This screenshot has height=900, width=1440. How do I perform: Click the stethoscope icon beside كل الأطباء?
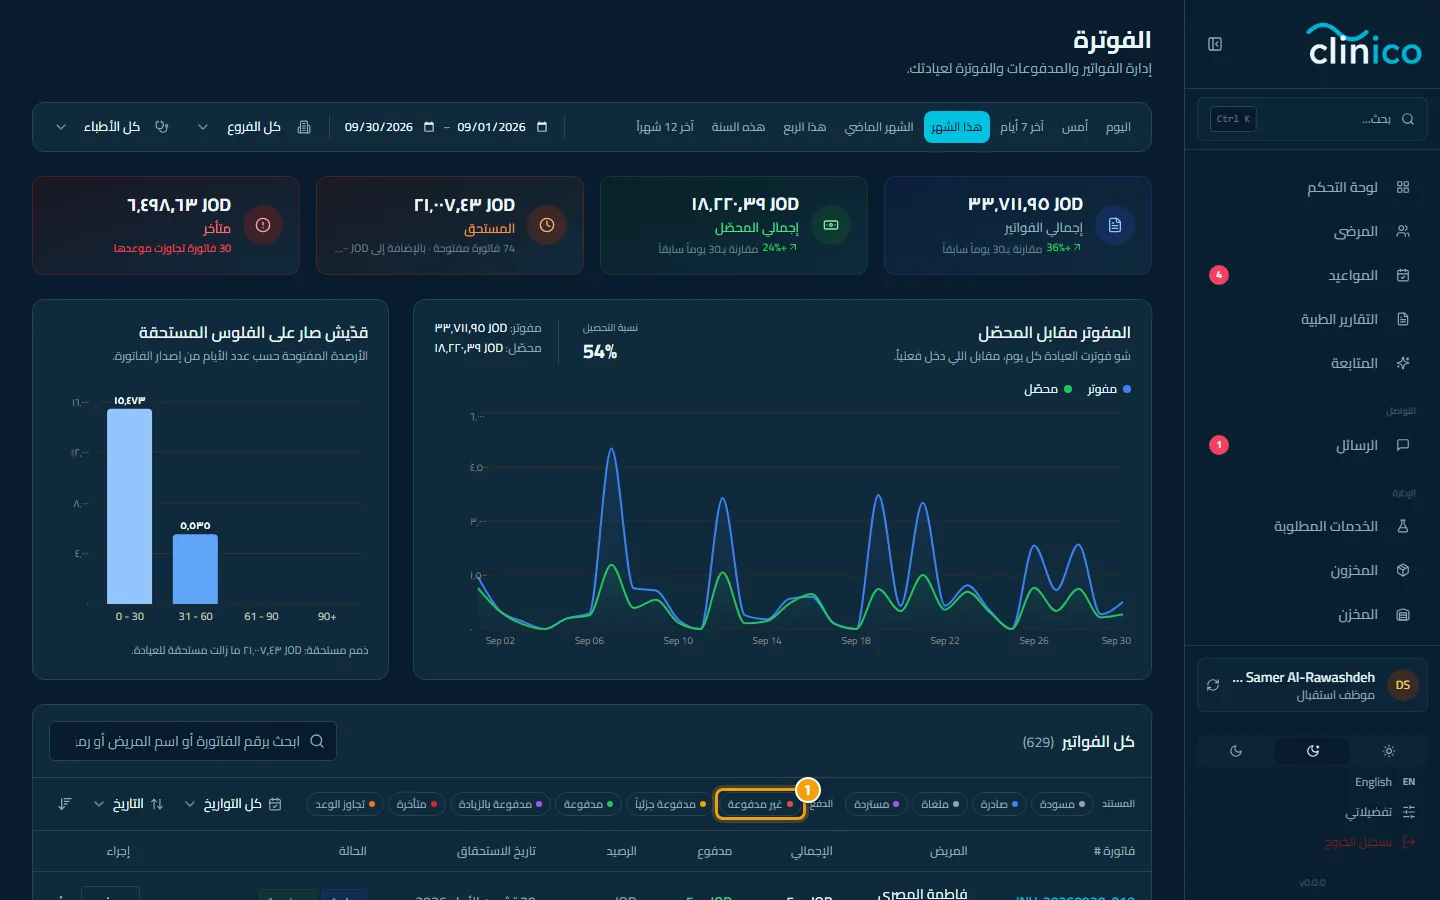[162, 127]
